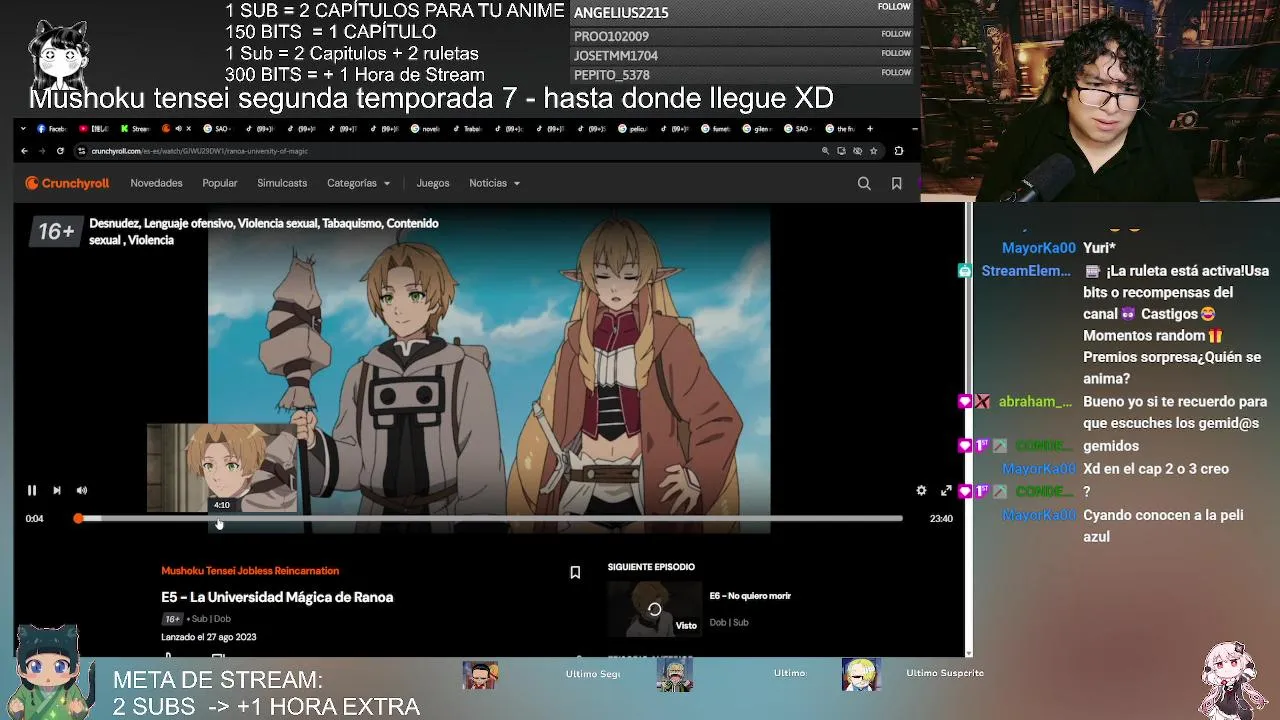Viewport: 1280px width, 720px height.
Task: Go forward in the browser
Action: pos(42,151)
